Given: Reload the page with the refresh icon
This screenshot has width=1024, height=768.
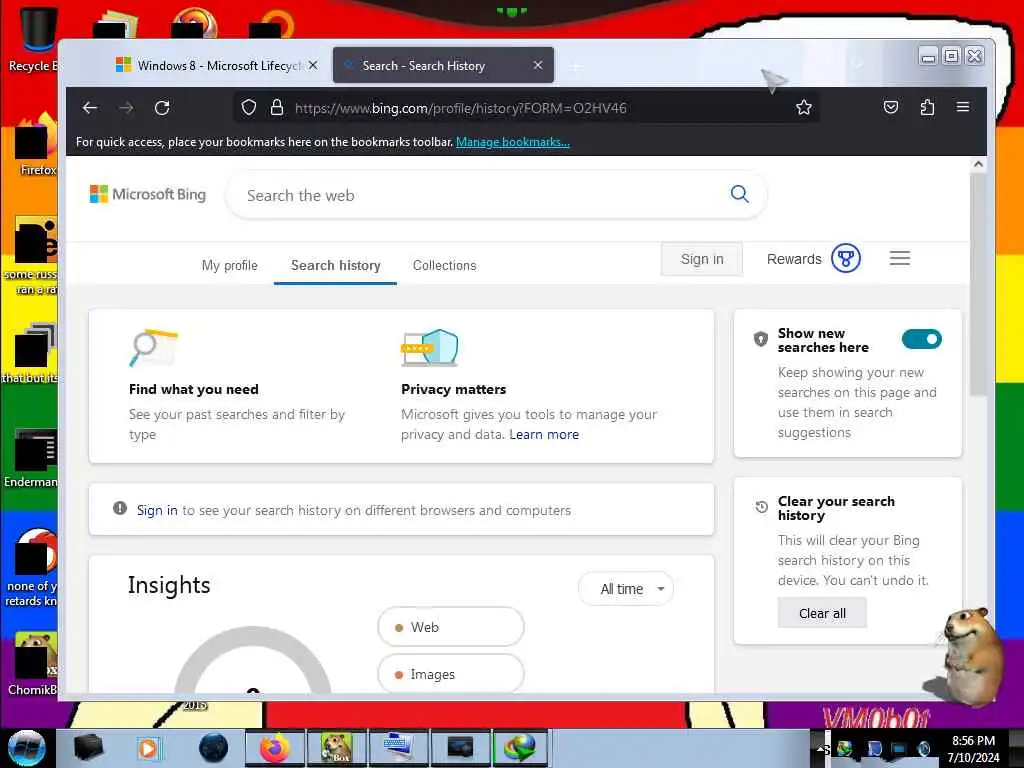Looking at the screenshot, I should click(x=162, y=108).
